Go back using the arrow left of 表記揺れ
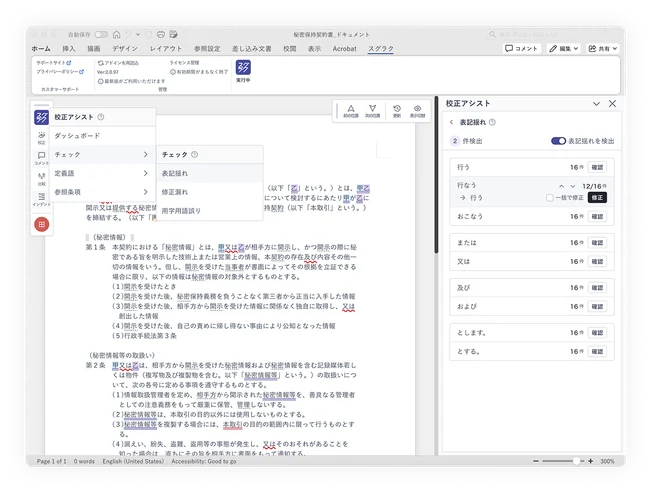Viewport: 652px width, 493px height. click(x=452, y=122)
